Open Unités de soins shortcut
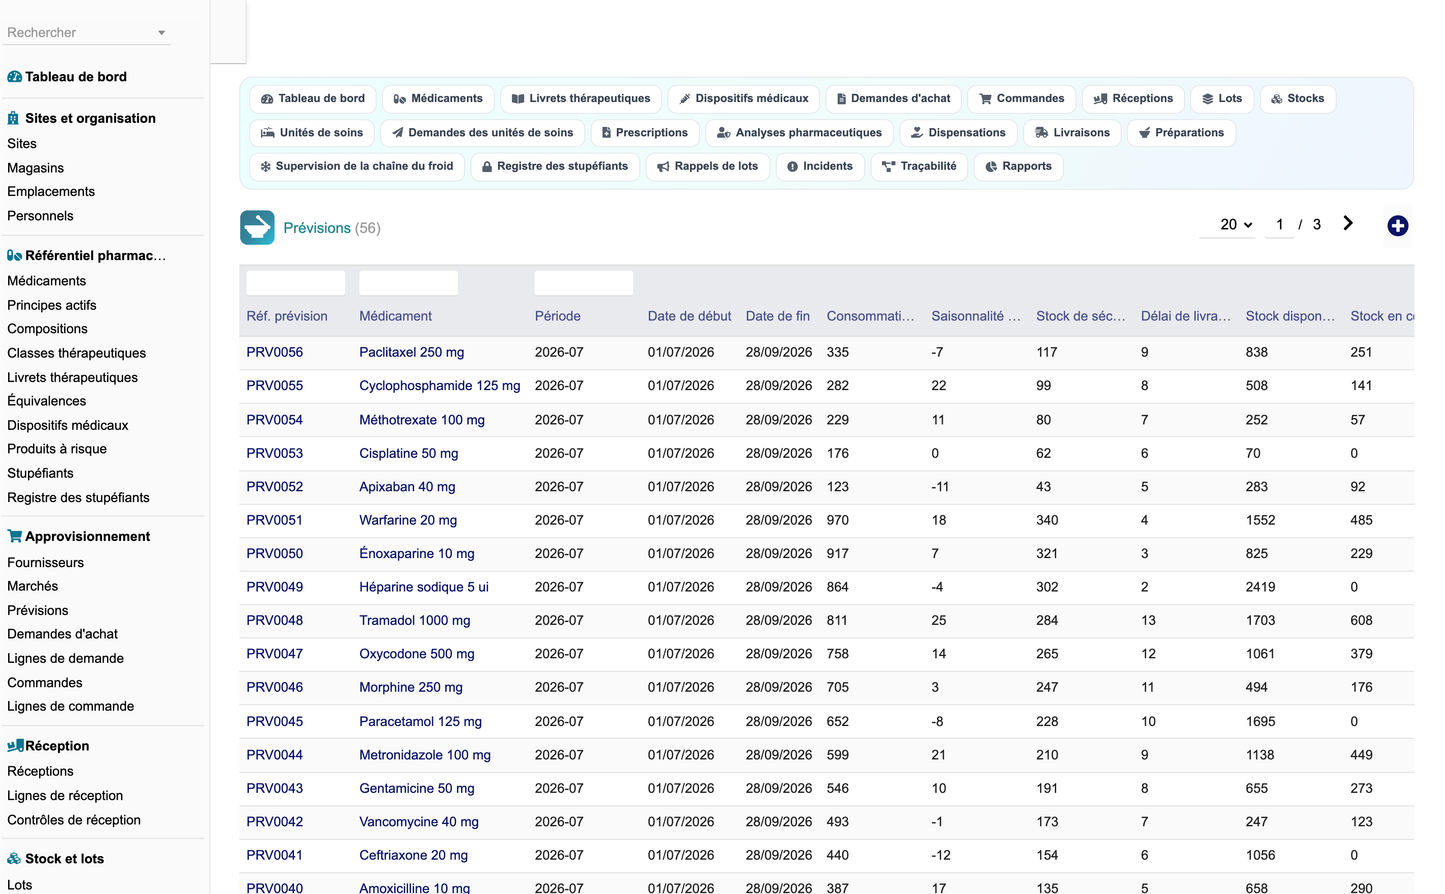The width and height of the screenshot is (1445, 894). coord(312,133)
